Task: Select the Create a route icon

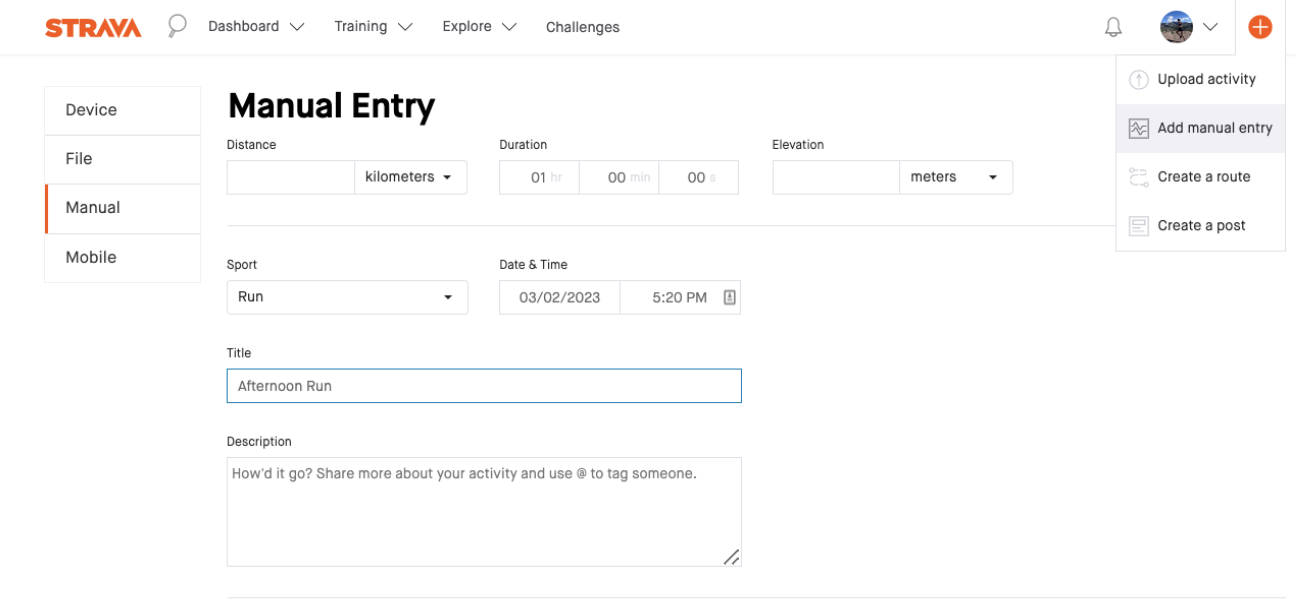Action: point(1138,176)
